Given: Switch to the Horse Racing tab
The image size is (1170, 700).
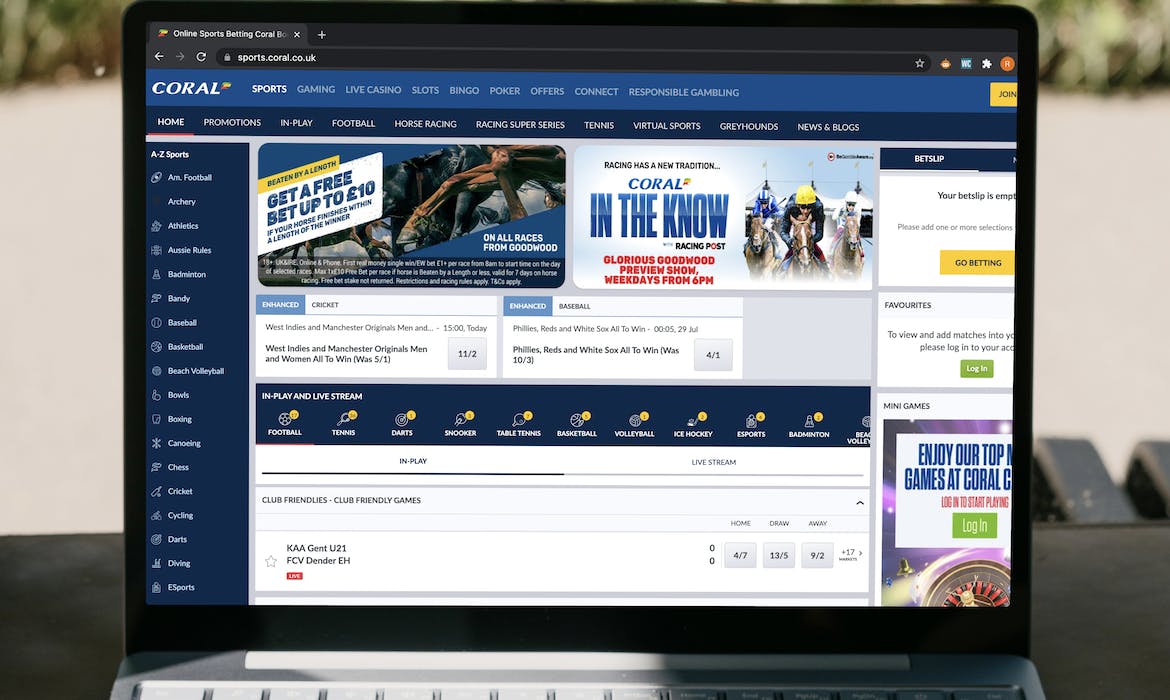Looking at the screenshot, I should pos(425,124).
